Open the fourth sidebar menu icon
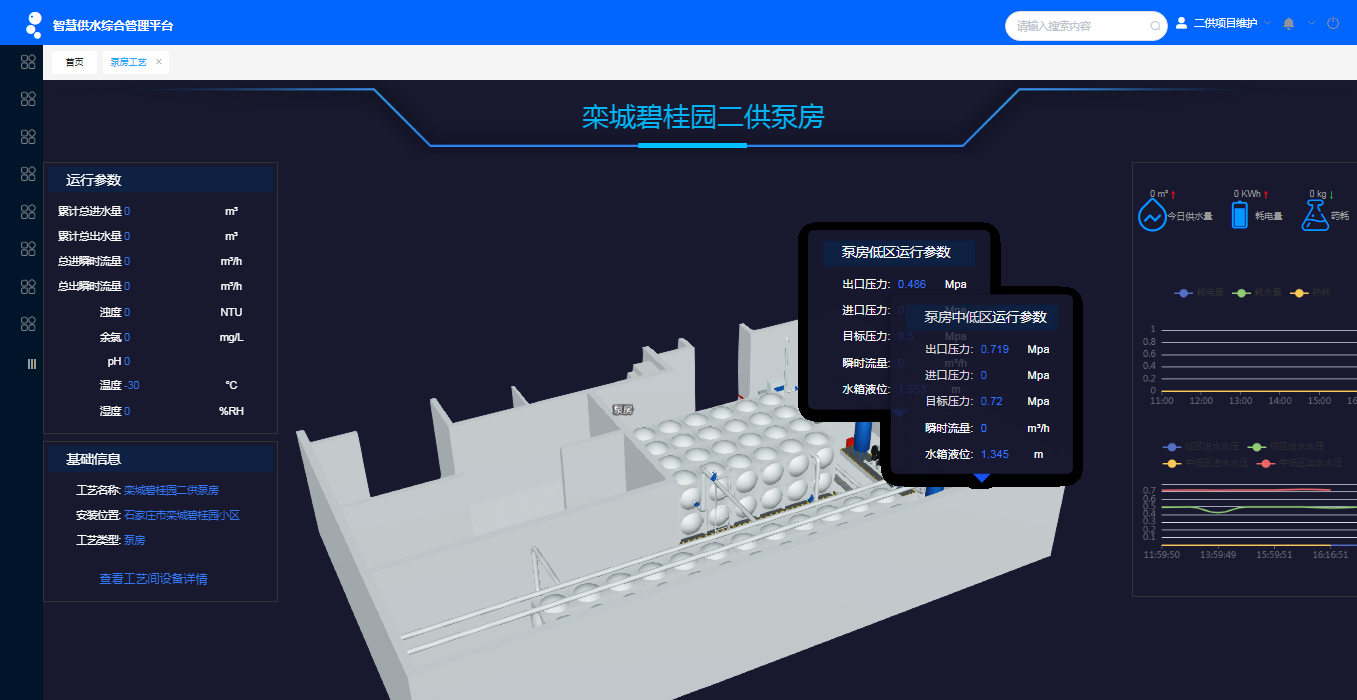The height and width of the screenshot is (700, 1357). click(x=28, y=174)
